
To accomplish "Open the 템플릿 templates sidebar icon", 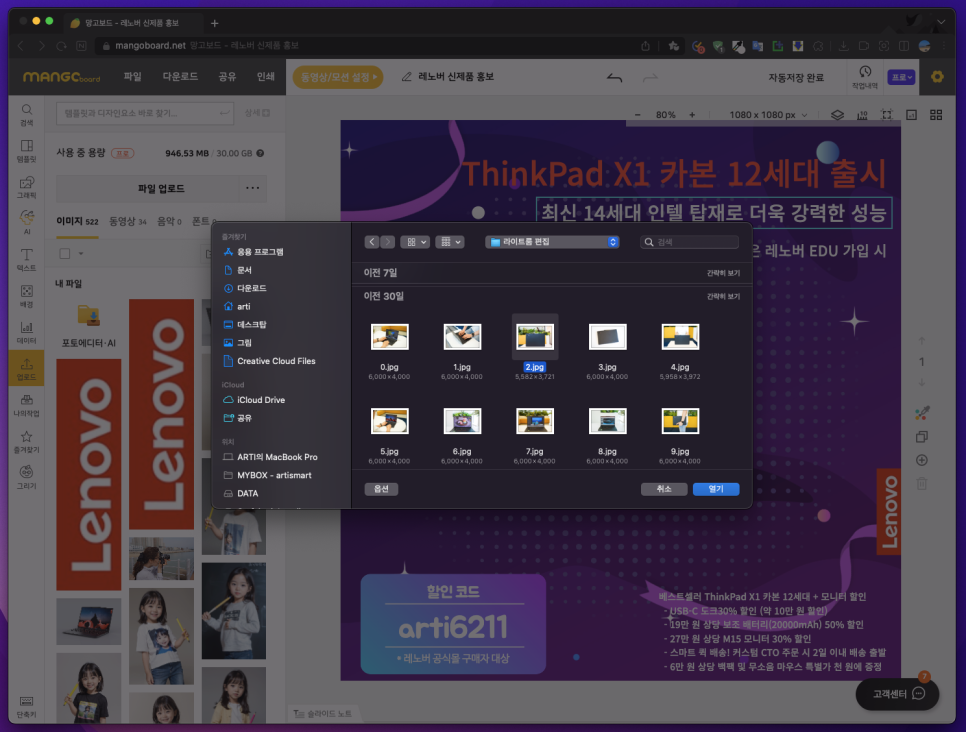I will point(26,151).
